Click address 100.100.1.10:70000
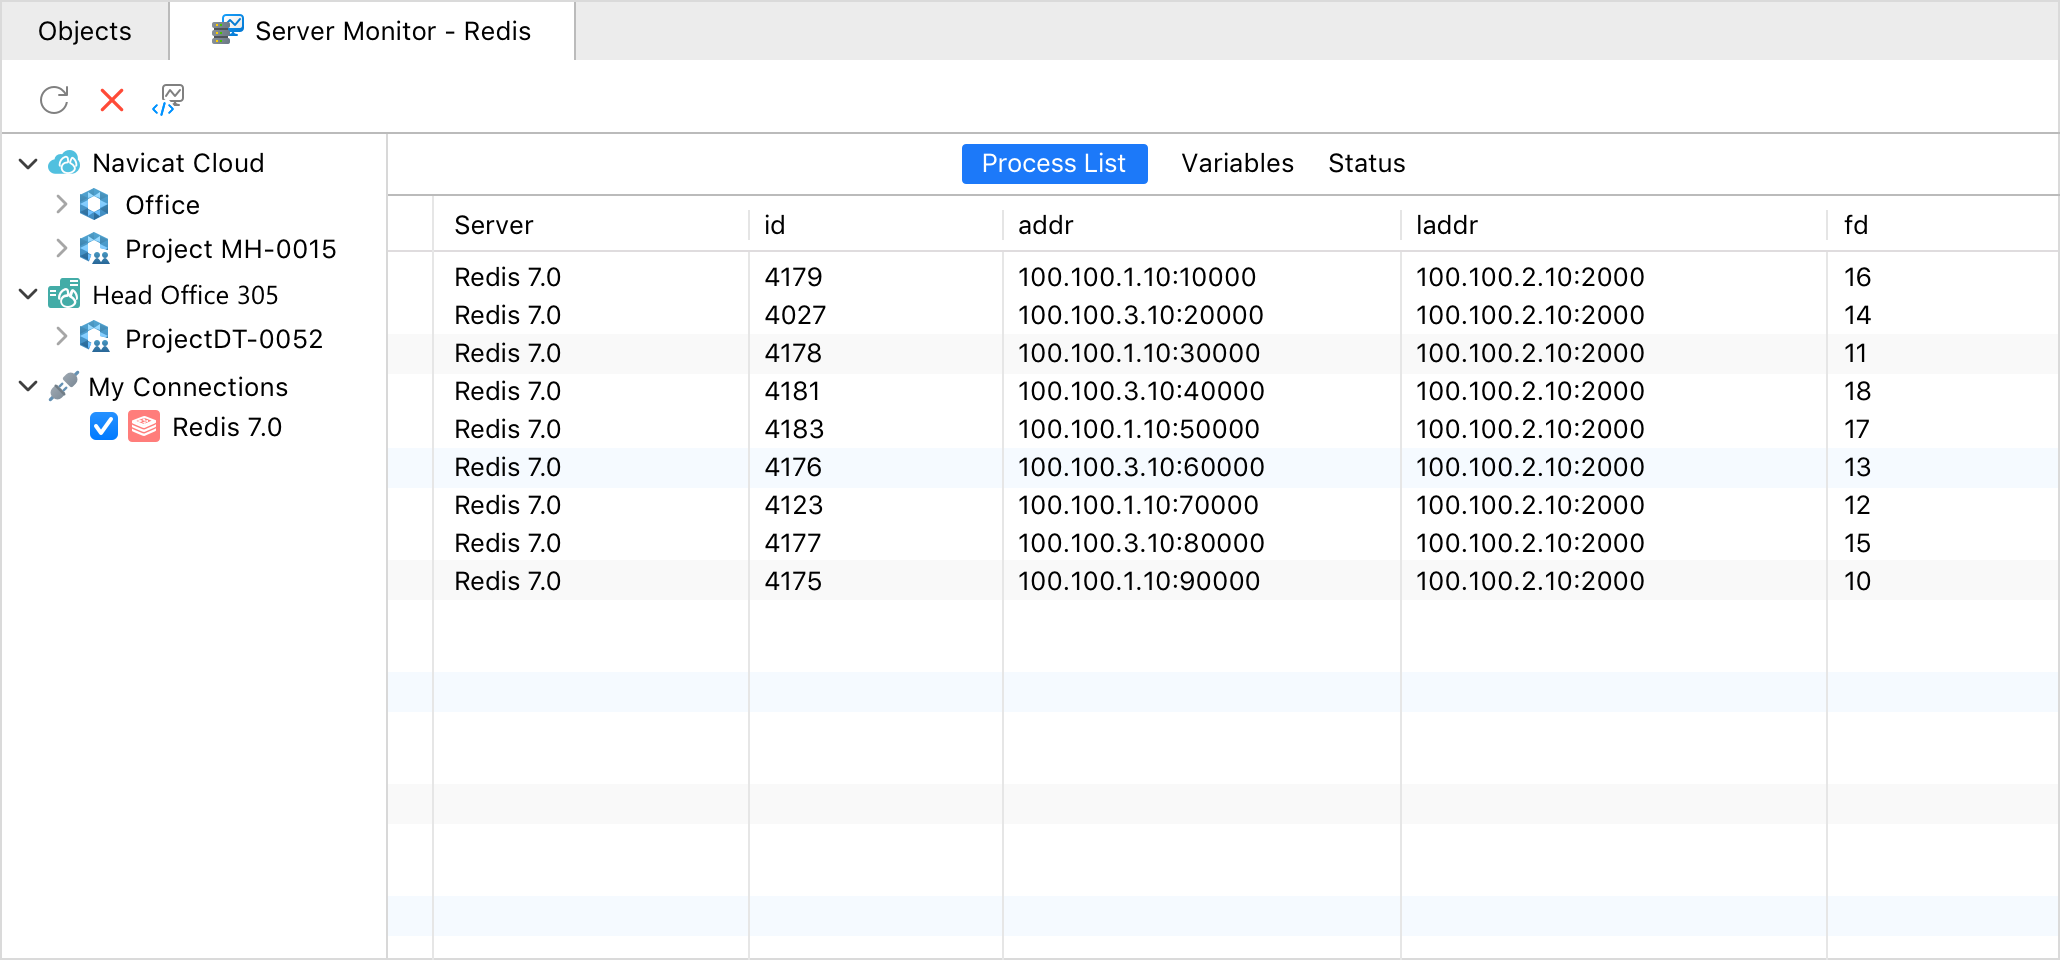2060x960 pixels. 1138,505
